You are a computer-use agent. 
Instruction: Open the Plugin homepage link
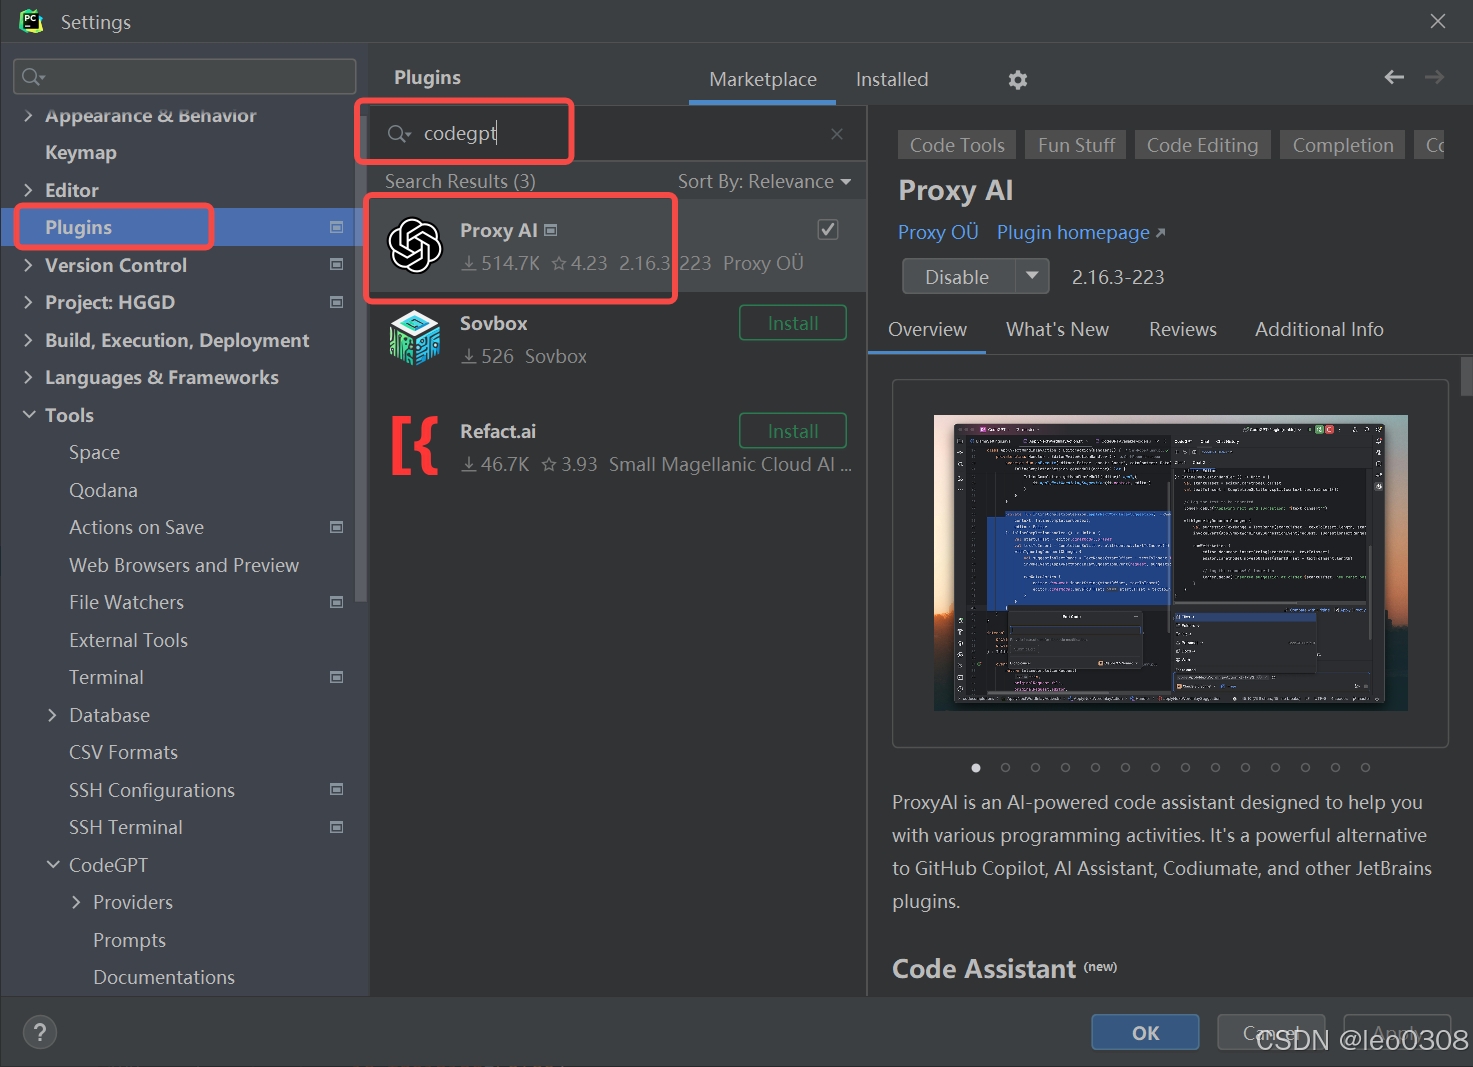1072,232
